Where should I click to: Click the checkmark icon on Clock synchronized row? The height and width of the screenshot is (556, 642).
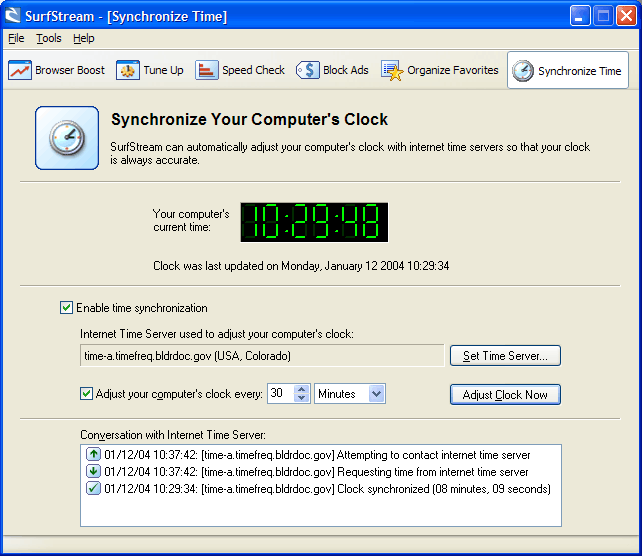coord(93,488)
